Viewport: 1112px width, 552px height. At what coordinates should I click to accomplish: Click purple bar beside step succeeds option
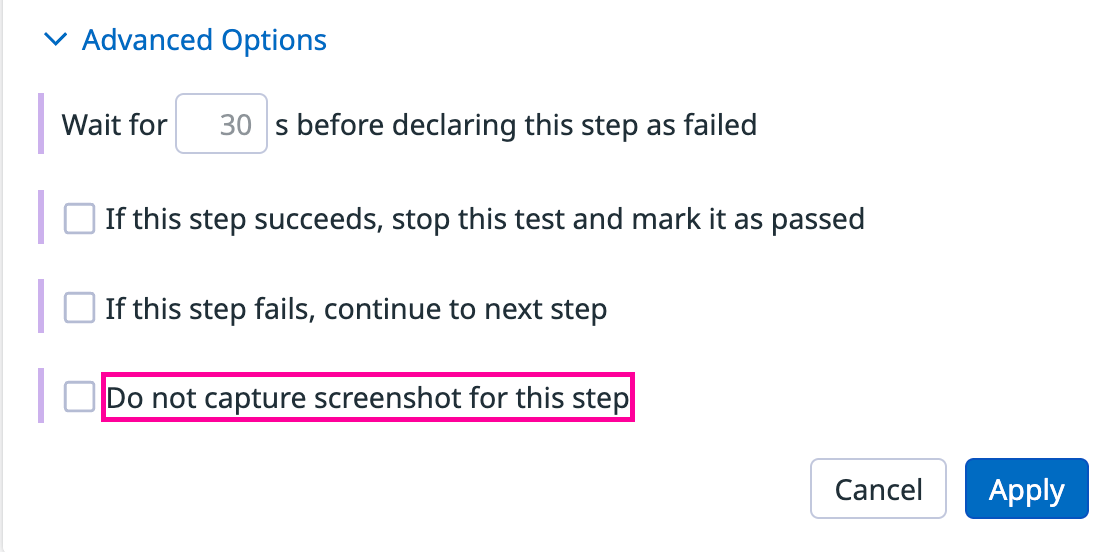[x=41, y=217]
